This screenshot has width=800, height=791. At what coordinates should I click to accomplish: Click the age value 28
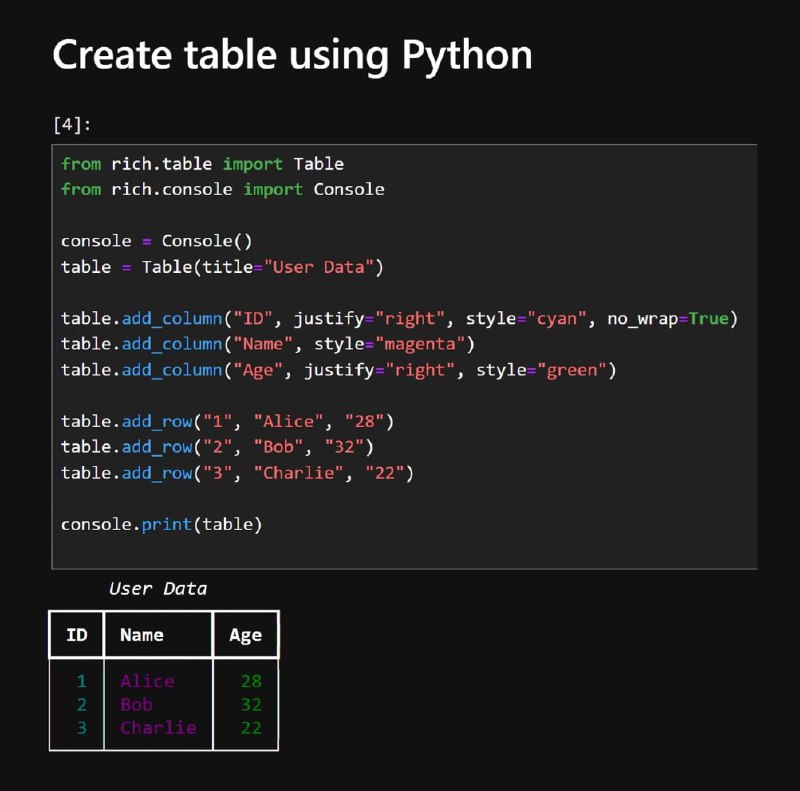coord(251,681)
